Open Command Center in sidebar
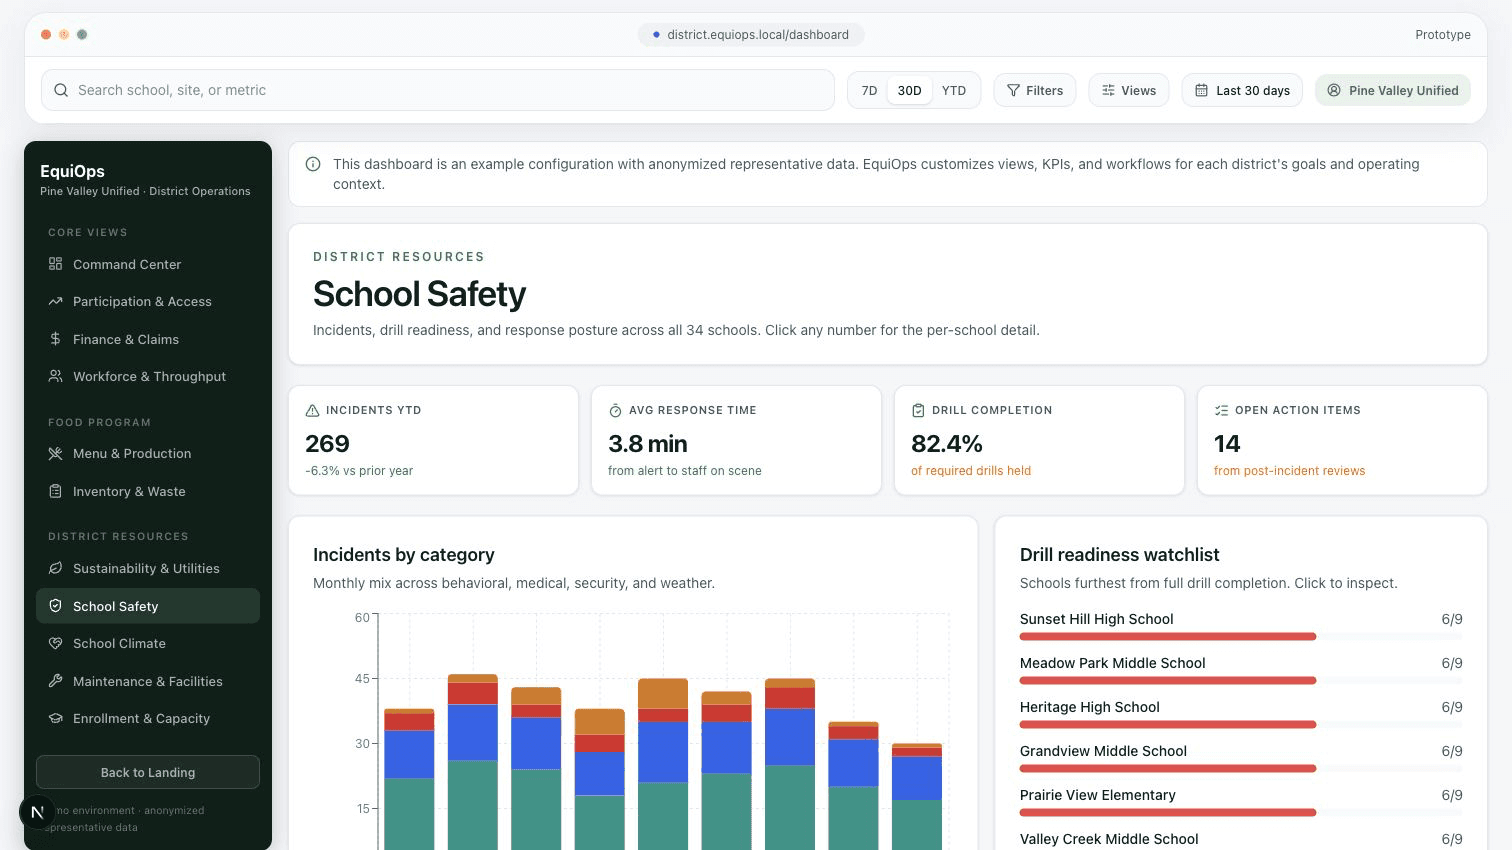 coord(148,264)
